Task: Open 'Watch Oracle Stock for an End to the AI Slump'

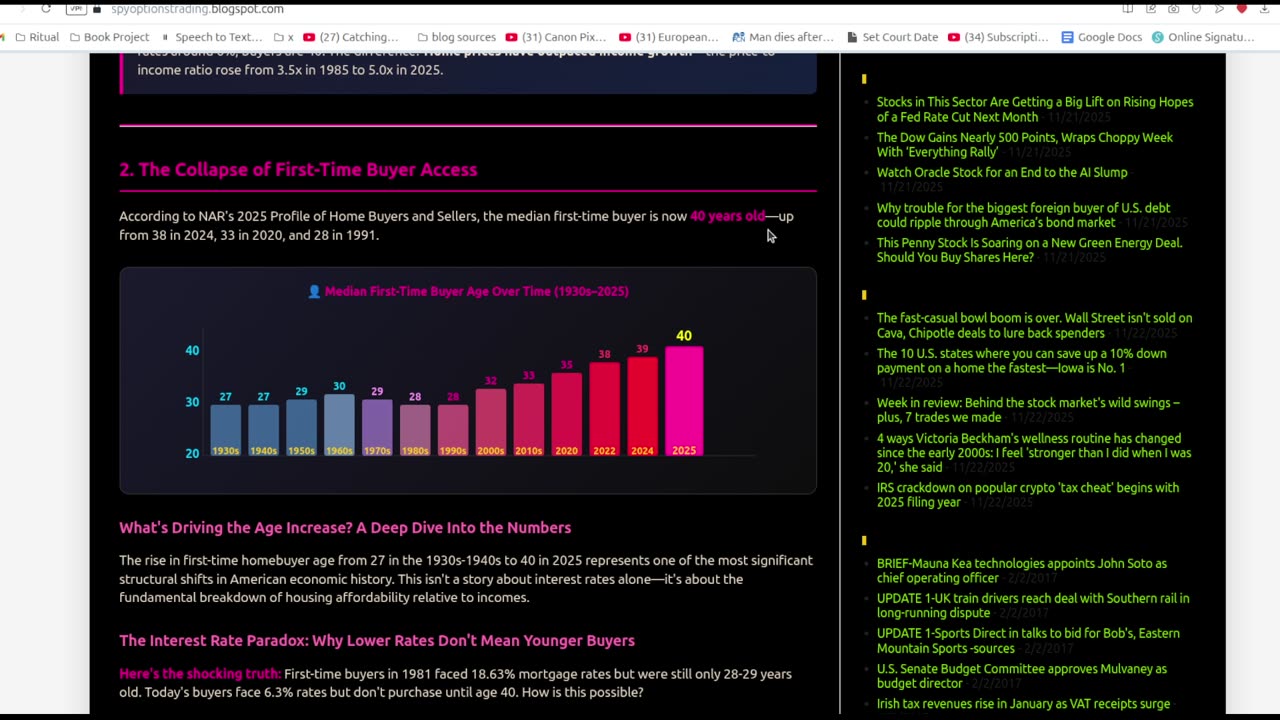Action: click(x=1002, y=172)
